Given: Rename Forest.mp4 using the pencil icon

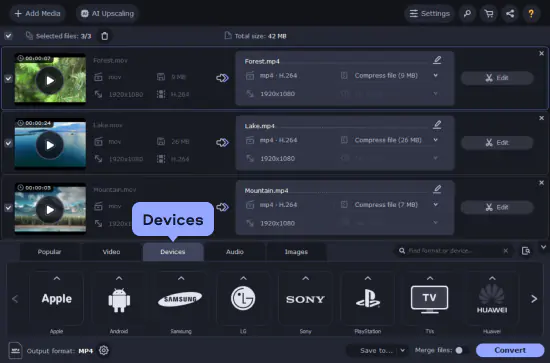Looking at the screenshot, I should pyautogui.click(x=437, y=60).
